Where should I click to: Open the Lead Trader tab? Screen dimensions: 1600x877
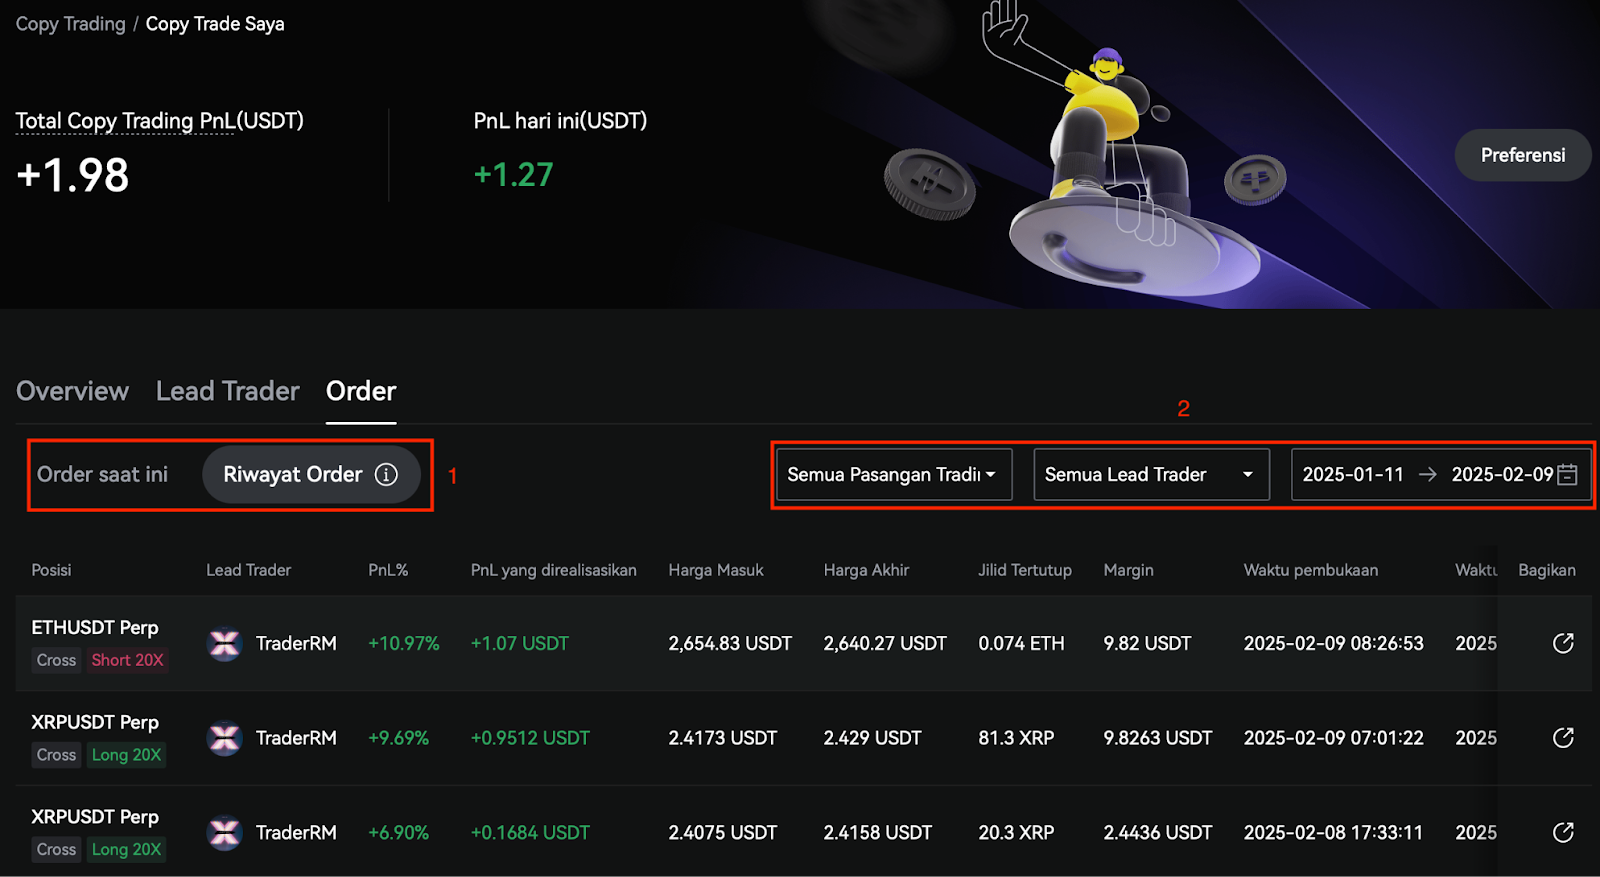pos(227,391)
